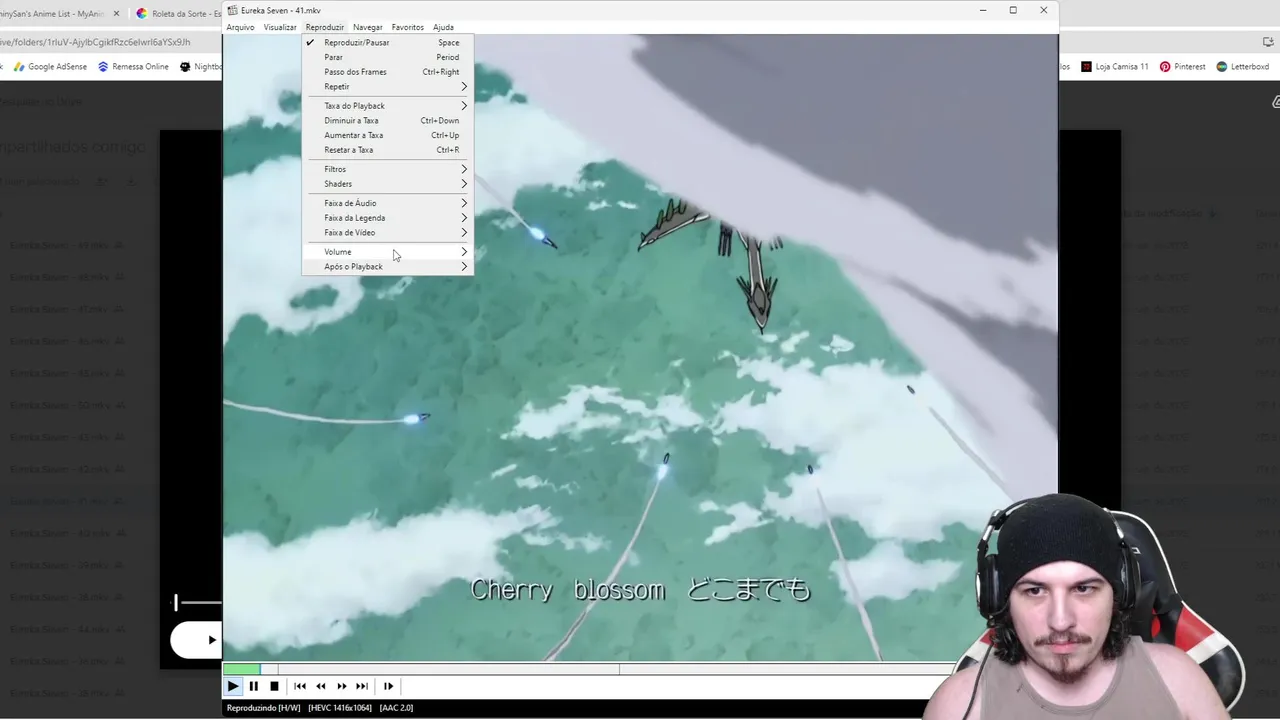The height and width of the screenshot is (720, 1280).
Task: Open Remessa Online bookmark
Action: click(133, 67)
